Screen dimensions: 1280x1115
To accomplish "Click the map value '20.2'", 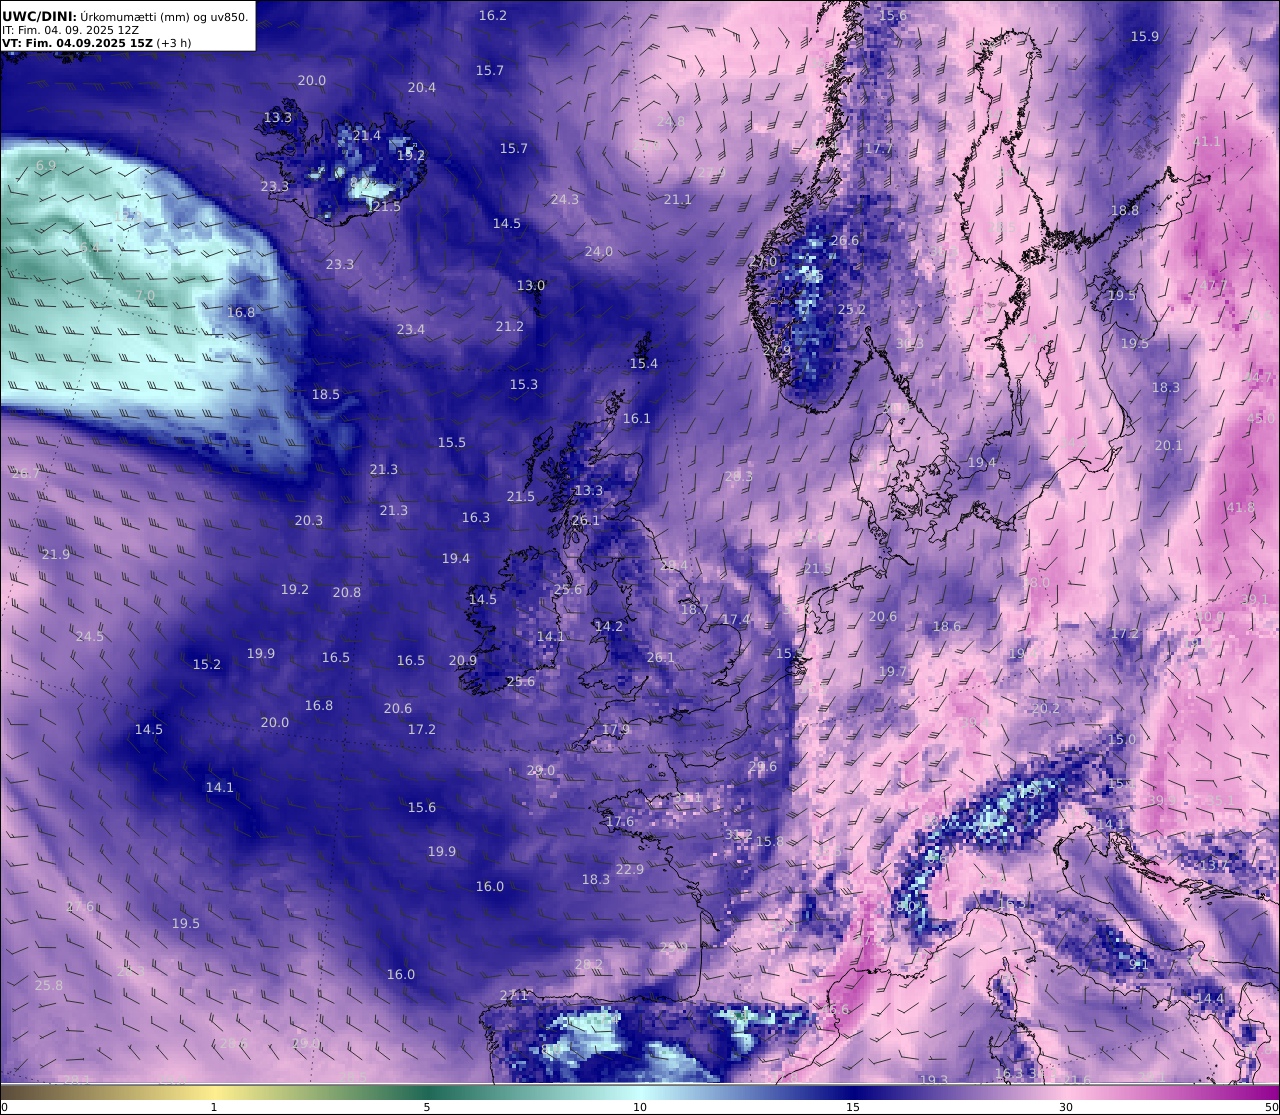I will point(1046,708).
